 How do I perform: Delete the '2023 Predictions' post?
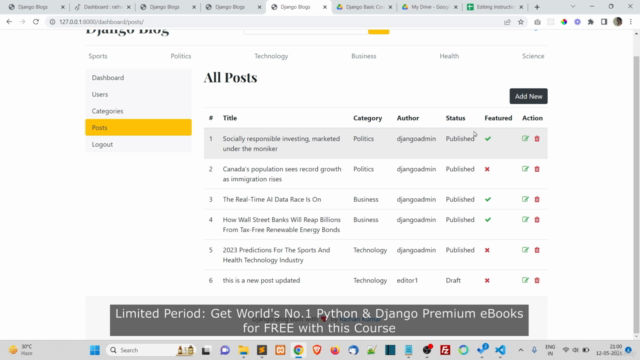[537, 250]
